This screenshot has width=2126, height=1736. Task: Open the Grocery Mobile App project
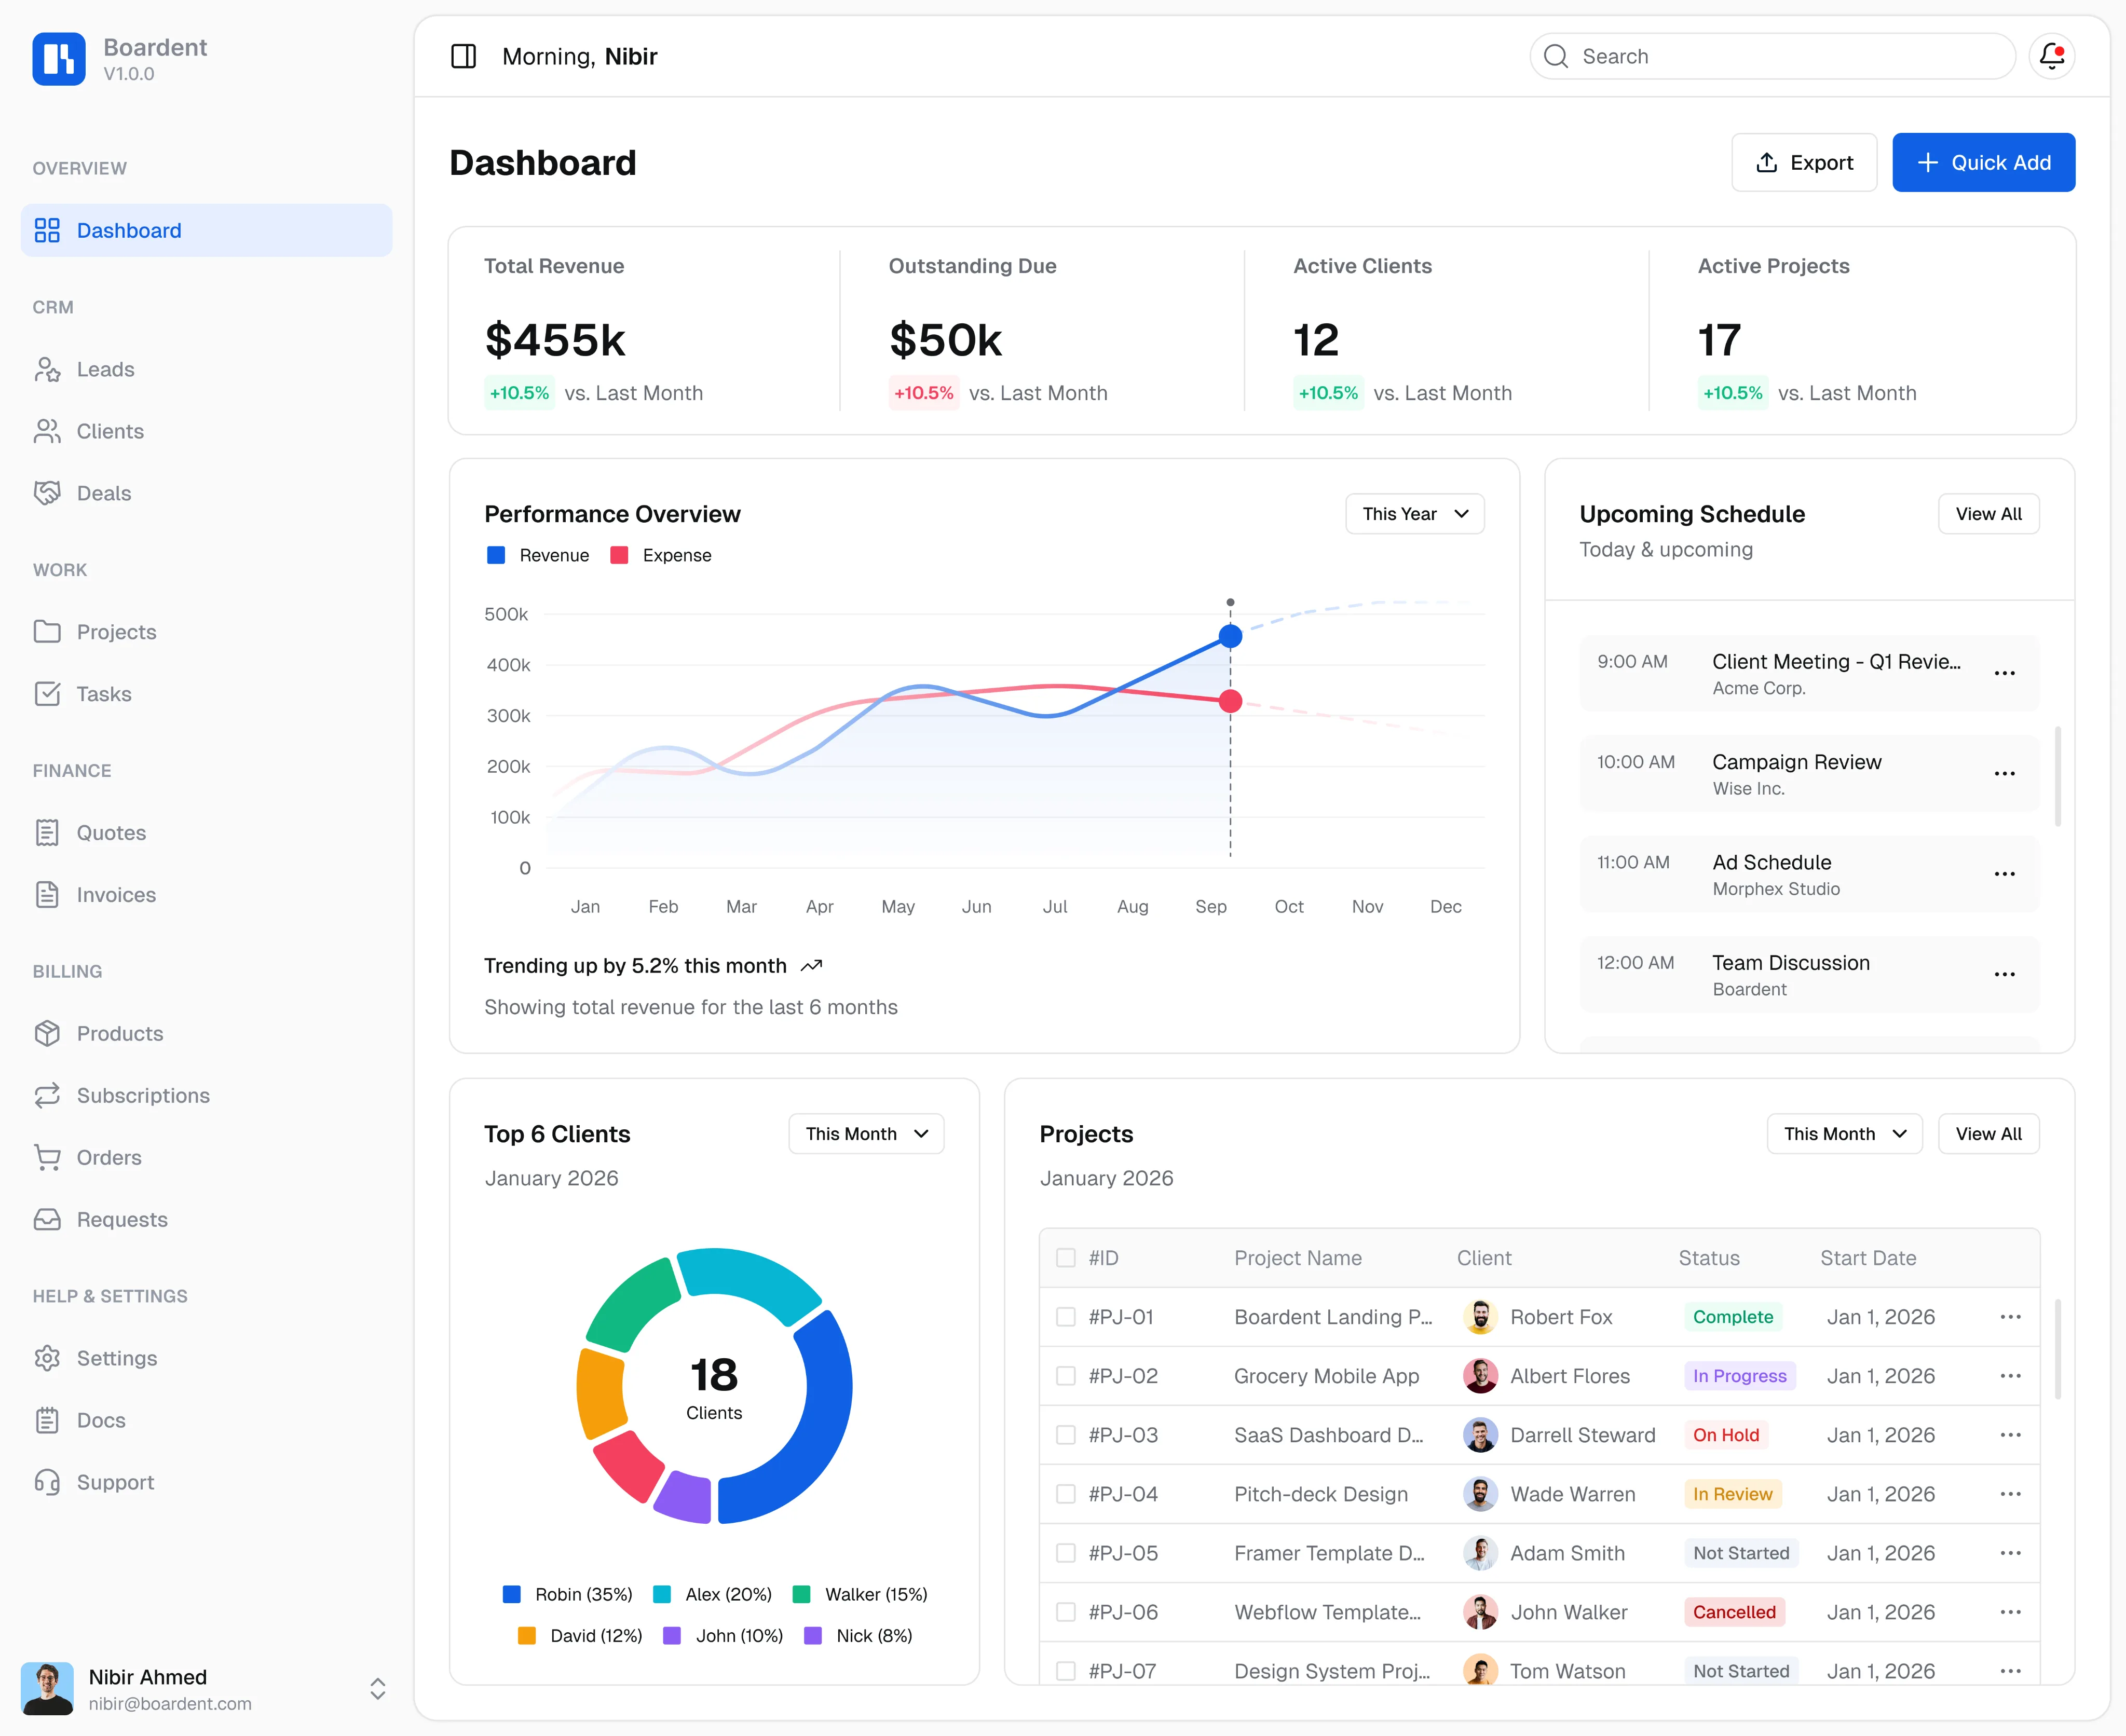click(1326, 1376)
